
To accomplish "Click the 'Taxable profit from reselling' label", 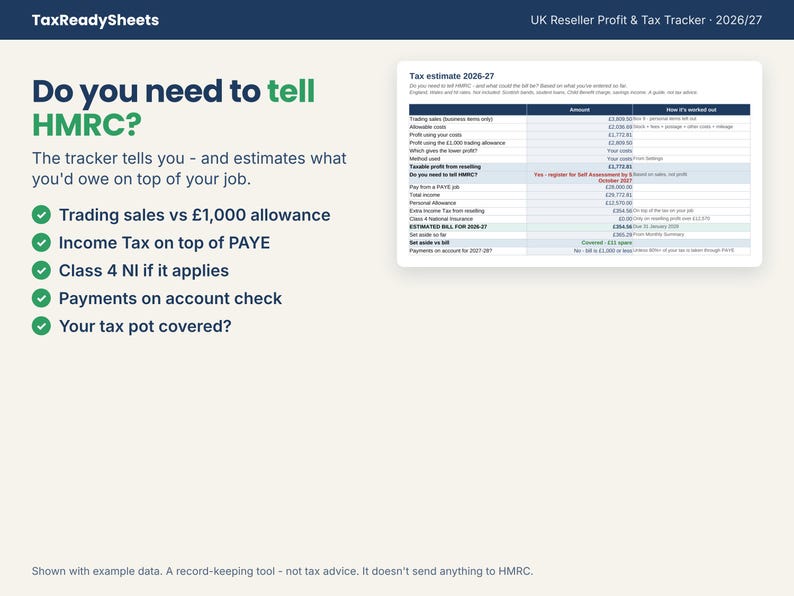I will pyautogui.click(x=445, y=167).
